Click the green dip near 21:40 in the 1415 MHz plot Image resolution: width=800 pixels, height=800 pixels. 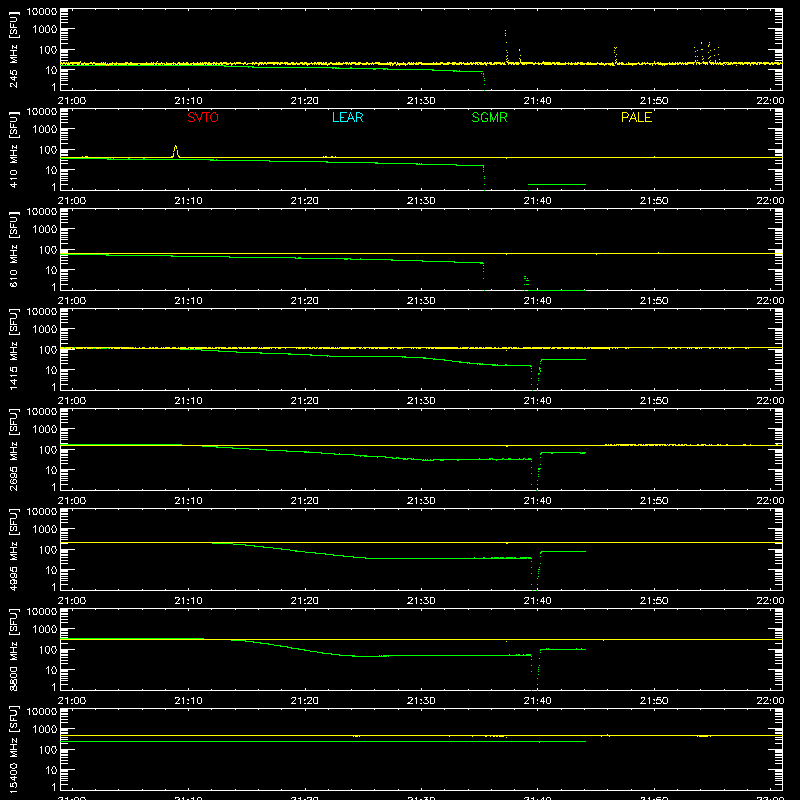point(535,377)
